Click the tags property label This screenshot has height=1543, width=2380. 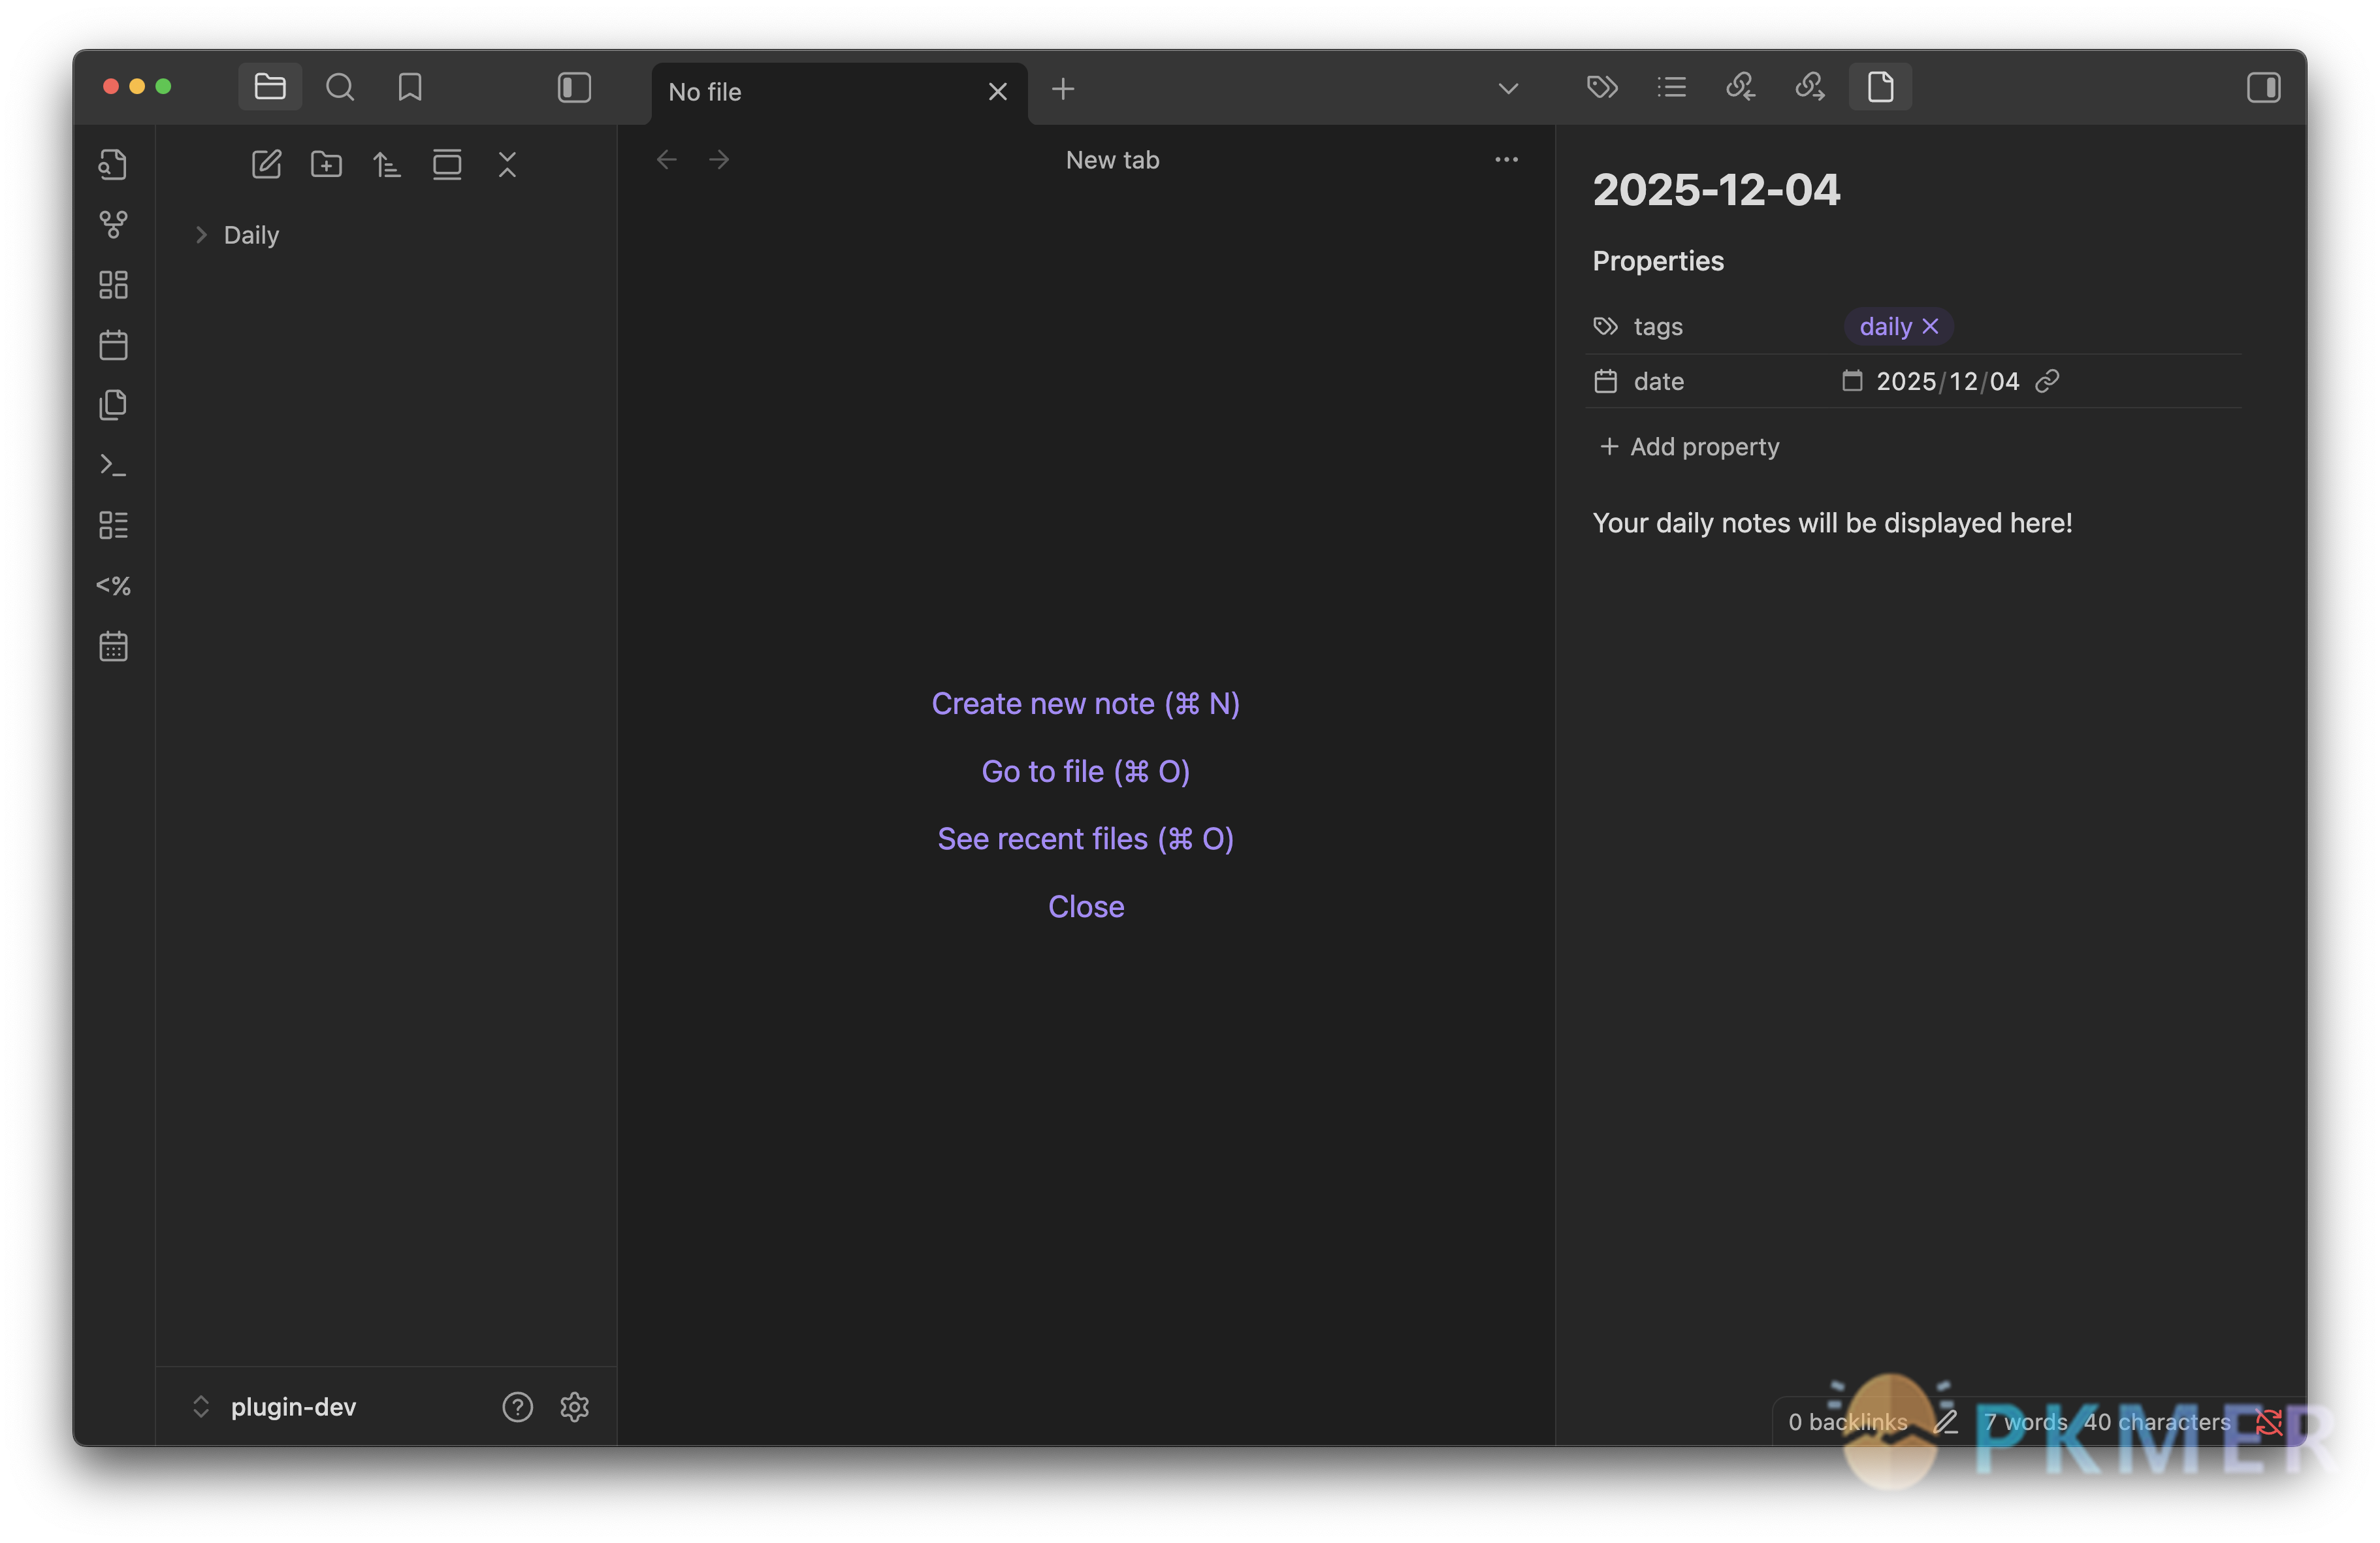pos(1658,327)
